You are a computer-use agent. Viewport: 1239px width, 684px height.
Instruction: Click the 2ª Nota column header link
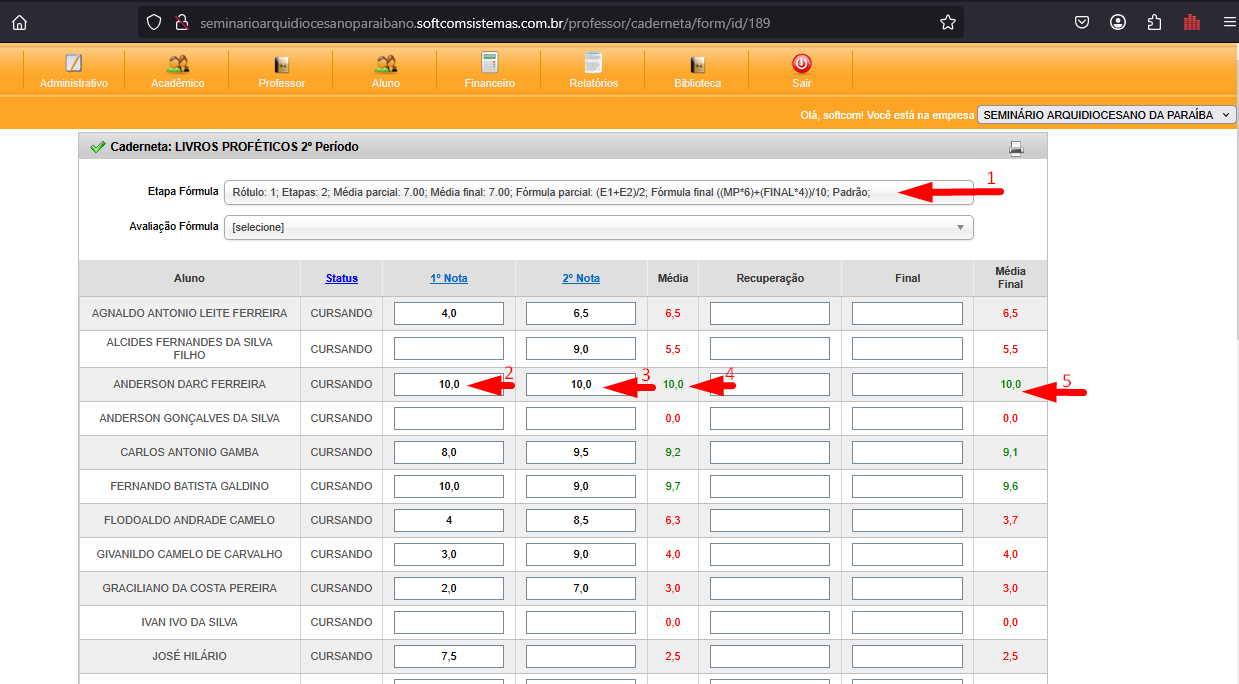point(581,278)
